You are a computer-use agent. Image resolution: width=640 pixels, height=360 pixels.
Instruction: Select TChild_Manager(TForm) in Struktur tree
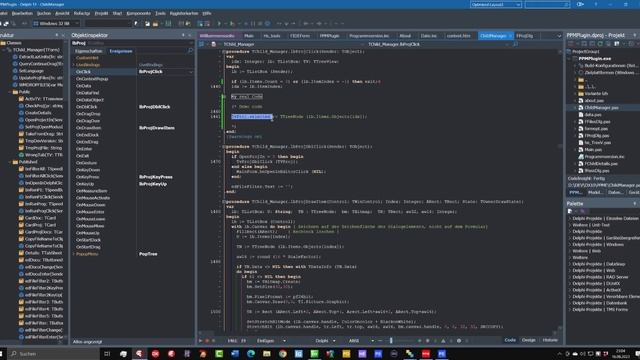[x=36, y=50]
